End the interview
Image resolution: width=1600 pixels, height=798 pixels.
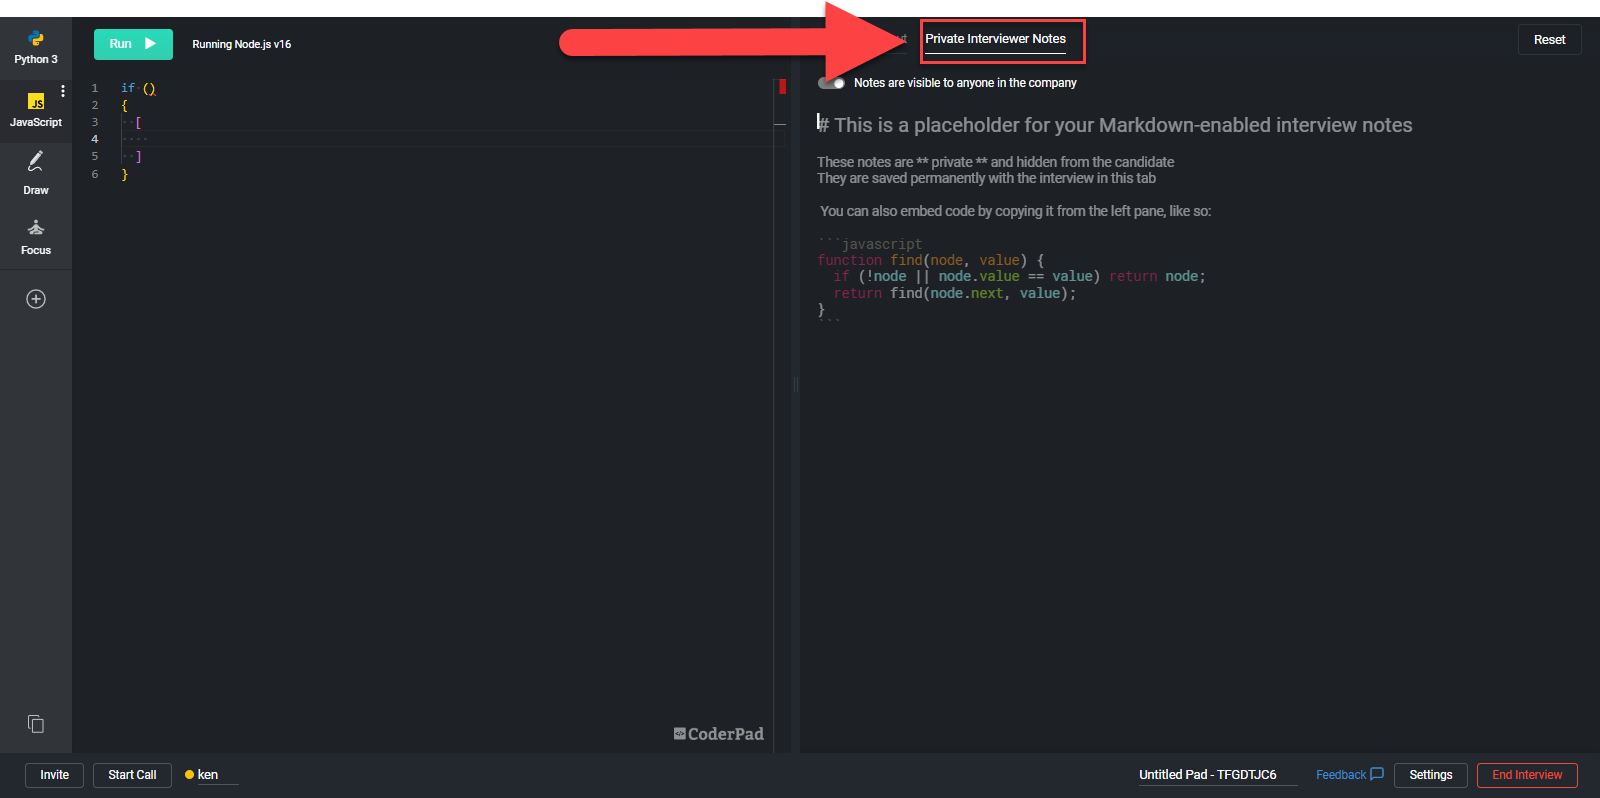[x=1527, y=775]
